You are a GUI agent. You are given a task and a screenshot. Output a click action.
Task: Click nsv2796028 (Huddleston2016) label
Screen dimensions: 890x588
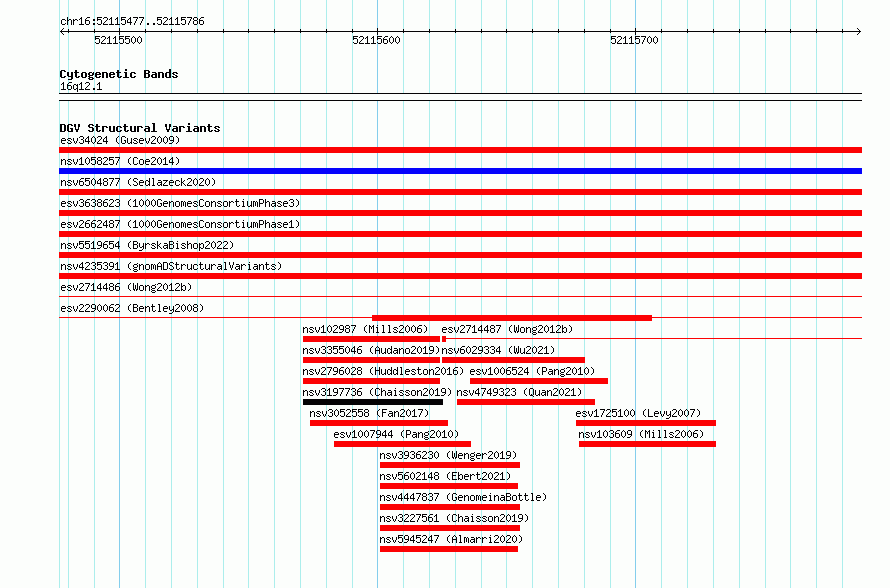[x=383, y=371]
